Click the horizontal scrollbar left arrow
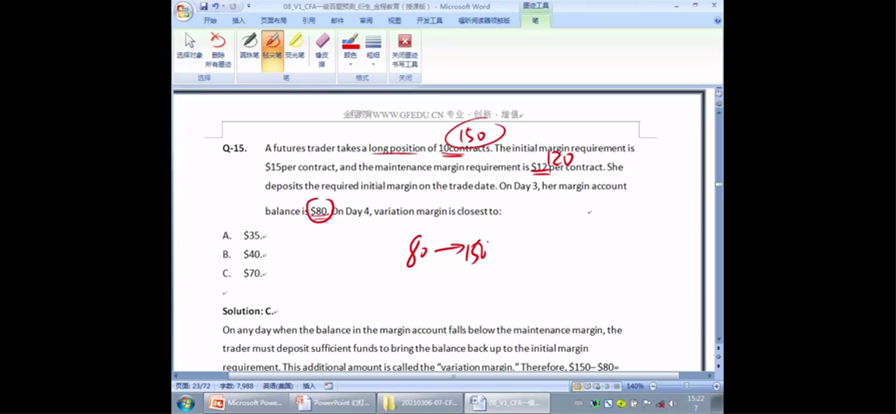The height and width of the screenshot is (414, 896). click(176, 376)
